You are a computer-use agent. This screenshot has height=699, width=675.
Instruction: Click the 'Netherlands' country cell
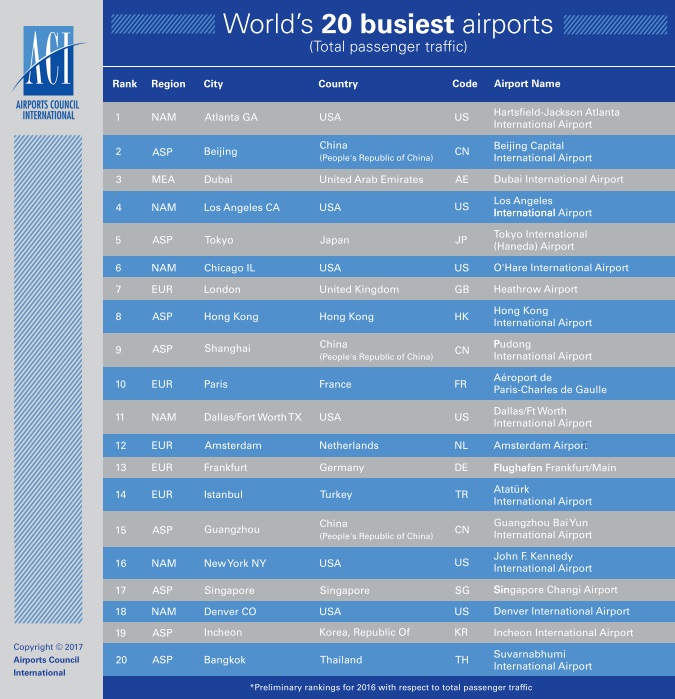[x=349, y=445]
